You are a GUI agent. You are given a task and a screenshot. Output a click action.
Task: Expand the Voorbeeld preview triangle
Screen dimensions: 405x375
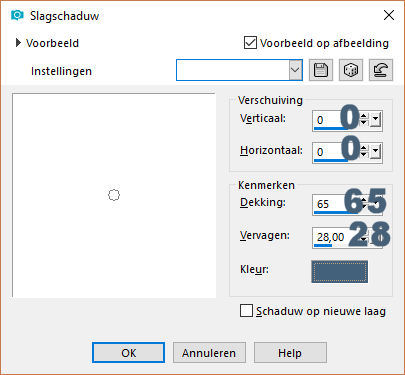coord(18,43)
